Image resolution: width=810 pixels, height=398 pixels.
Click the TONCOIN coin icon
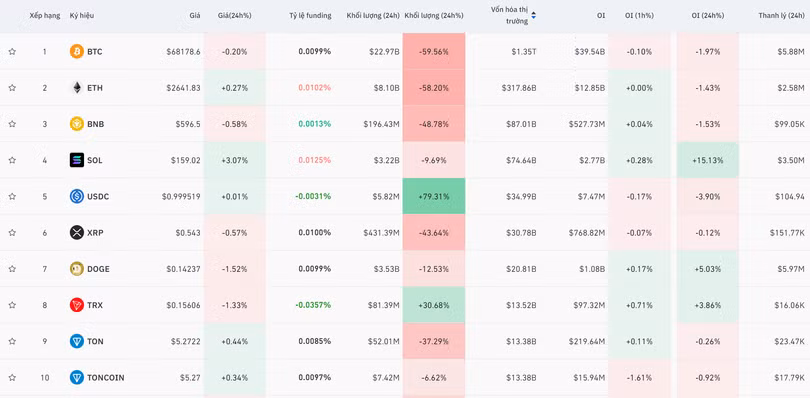tap(76, 377)
